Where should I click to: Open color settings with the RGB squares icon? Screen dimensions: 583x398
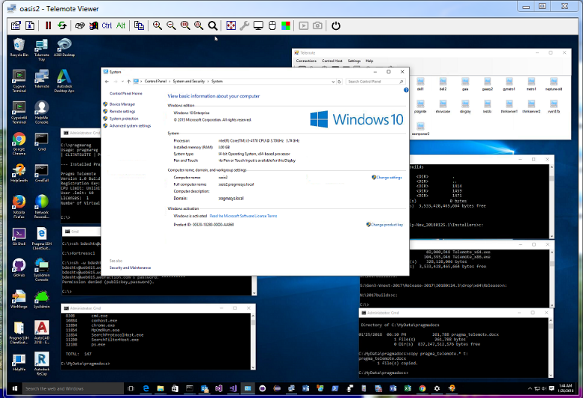click(286, 26)
